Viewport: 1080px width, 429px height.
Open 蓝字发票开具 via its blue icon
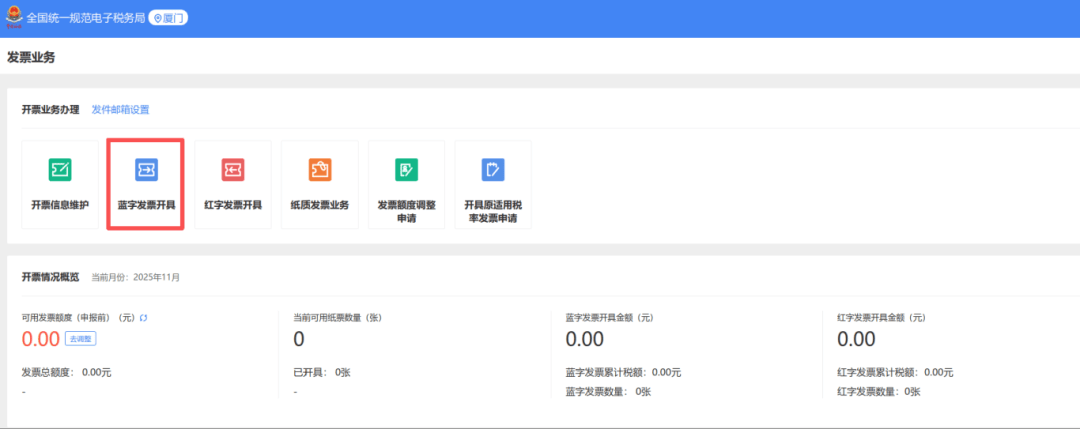click(146, 170)
